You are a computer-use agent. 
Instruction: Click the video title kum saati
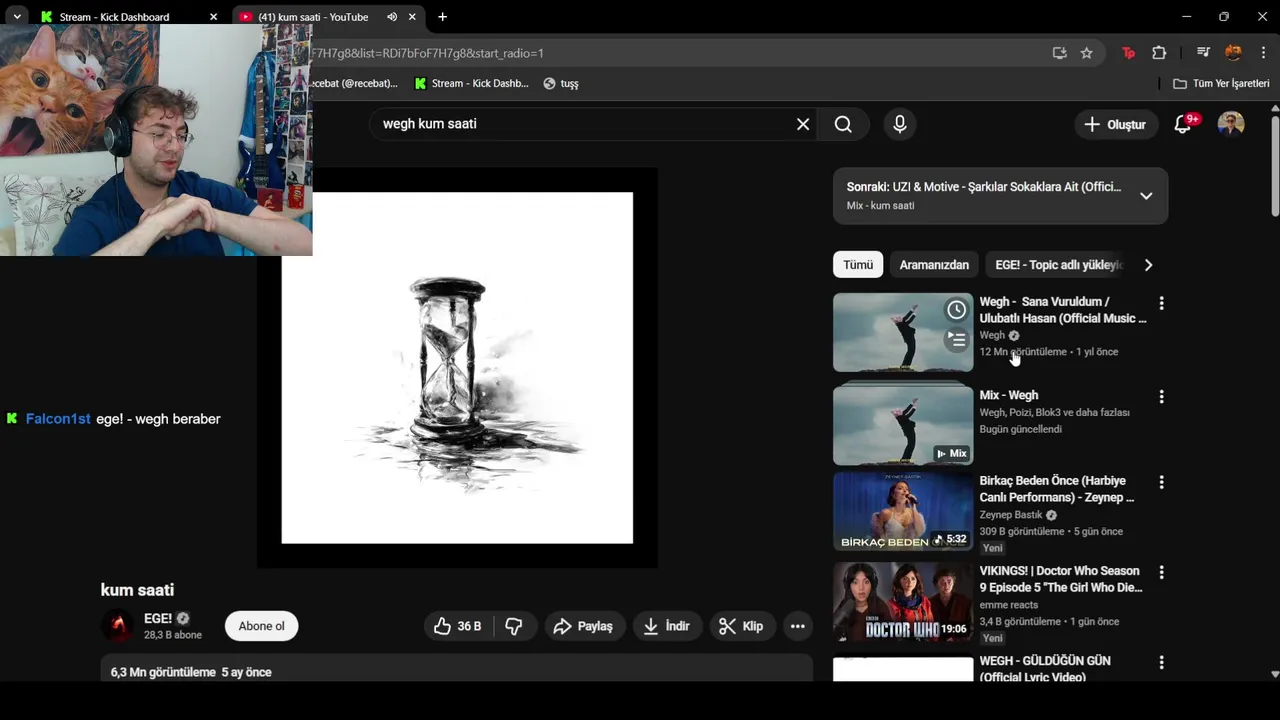tap(137, 590)
